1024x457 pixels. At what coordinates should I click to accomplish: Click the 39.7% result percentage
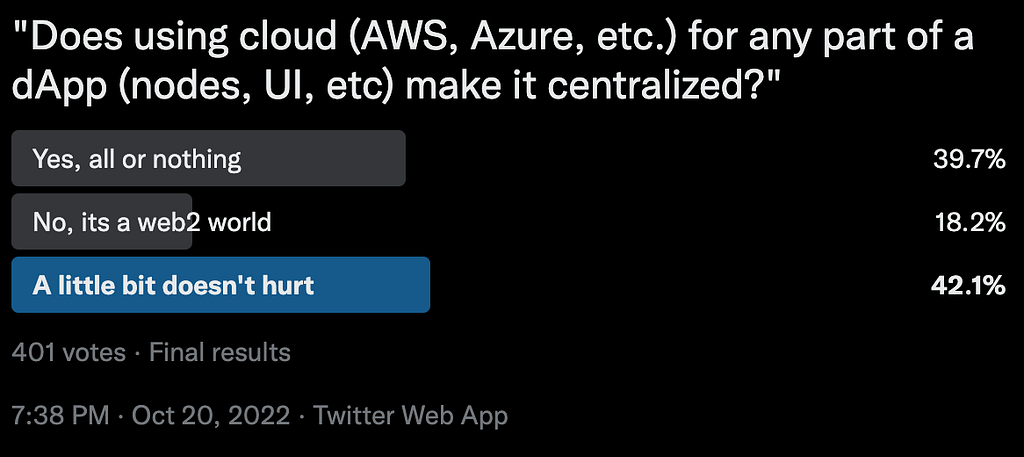click(x=969, y=159)
